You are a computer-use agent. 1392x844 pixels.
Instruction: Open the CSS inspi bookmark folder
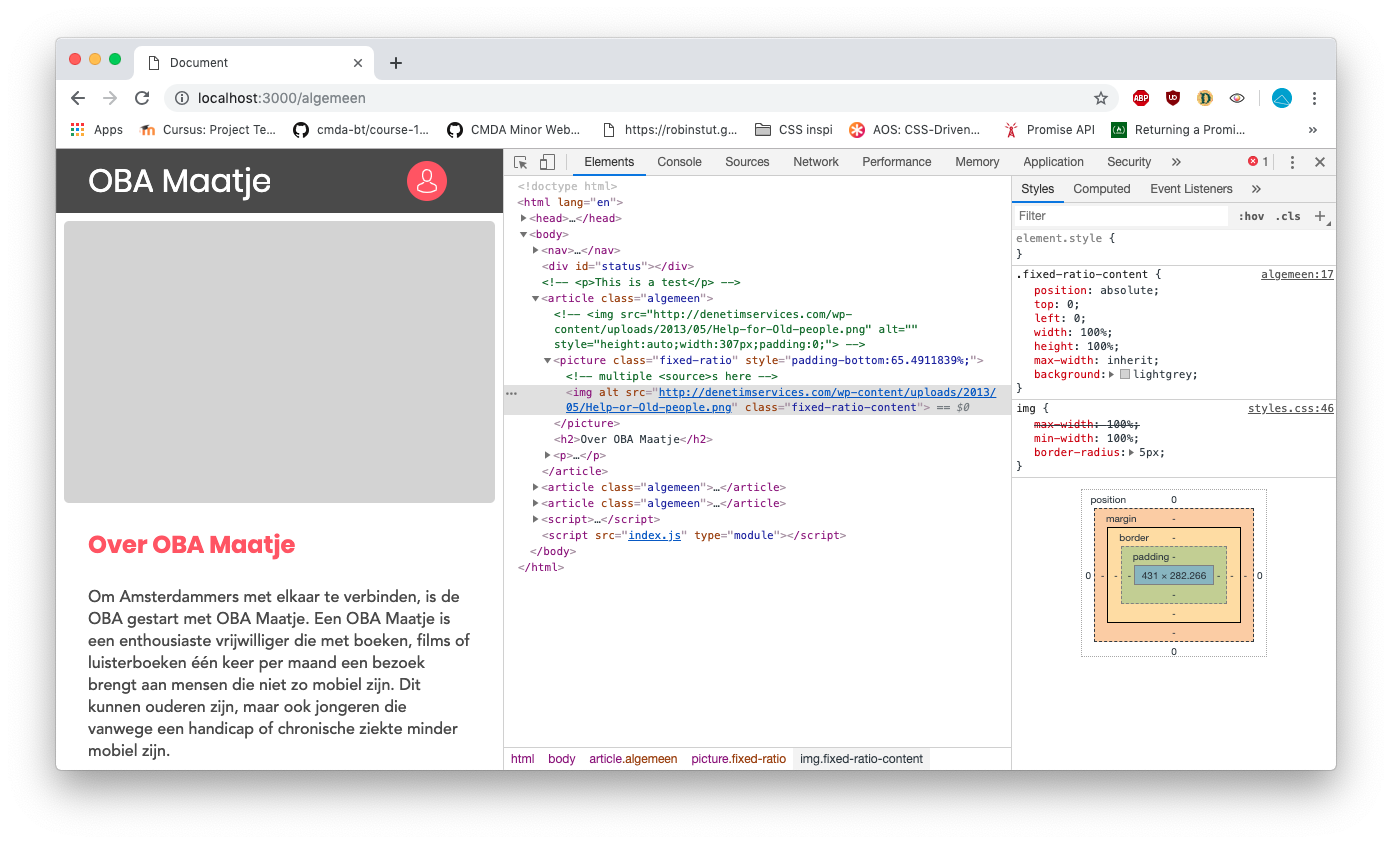(793, 129)
